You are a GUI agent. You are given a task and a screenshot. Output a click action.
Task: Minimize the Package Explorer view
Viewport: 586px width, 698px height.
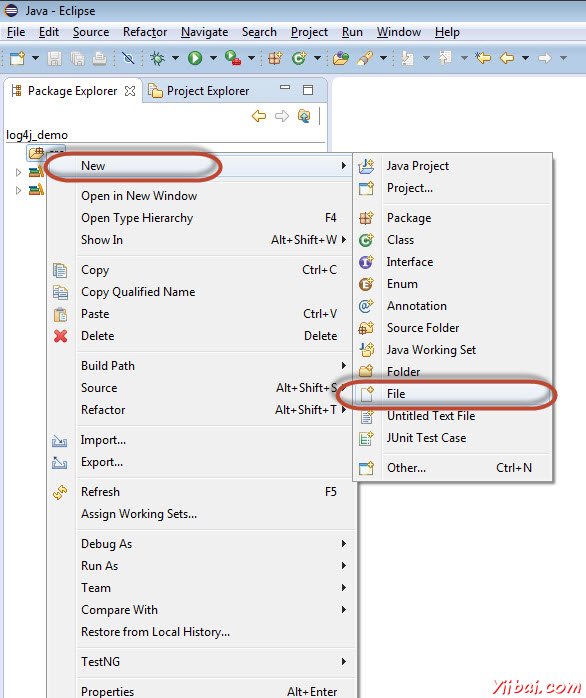point(285,88)
